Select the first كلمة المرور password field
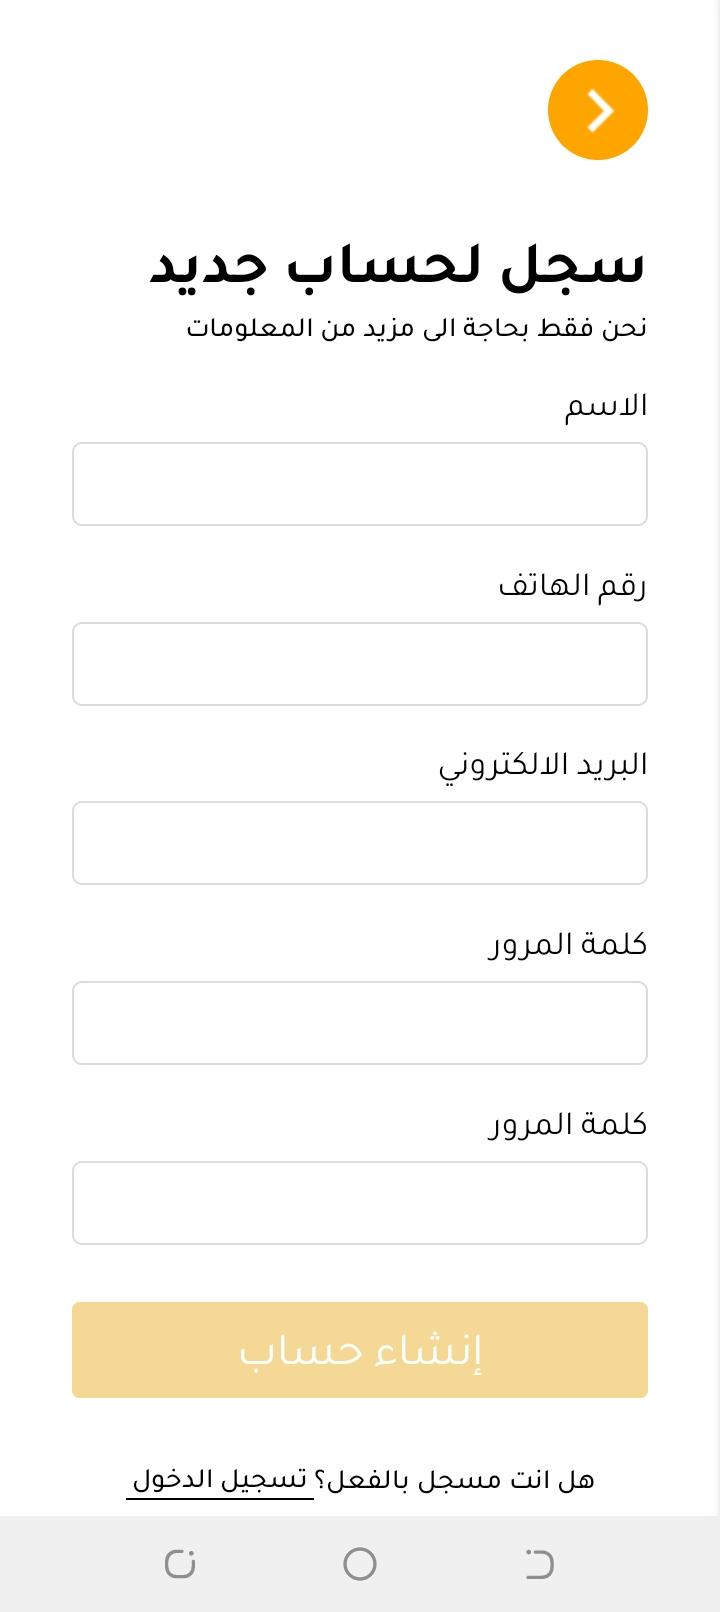This screenshot has height=1612, width=720. click(360, 1023)
